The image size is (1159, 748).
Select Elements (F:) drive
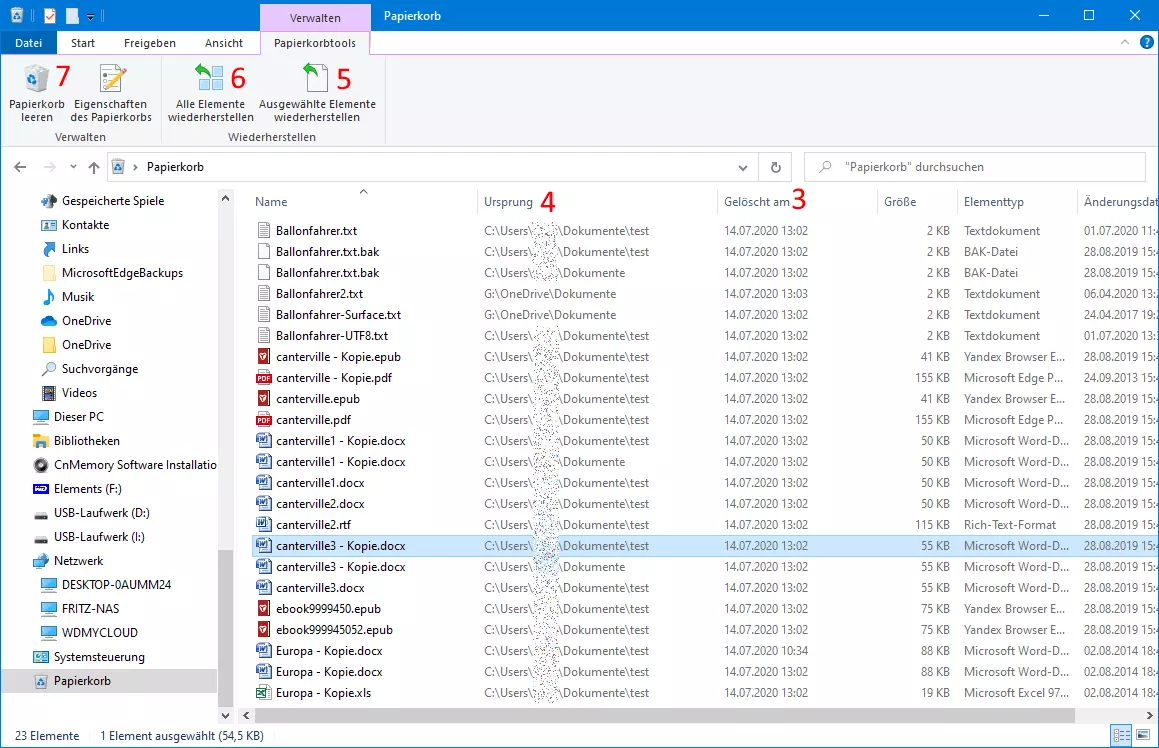(x=87, y=489)
